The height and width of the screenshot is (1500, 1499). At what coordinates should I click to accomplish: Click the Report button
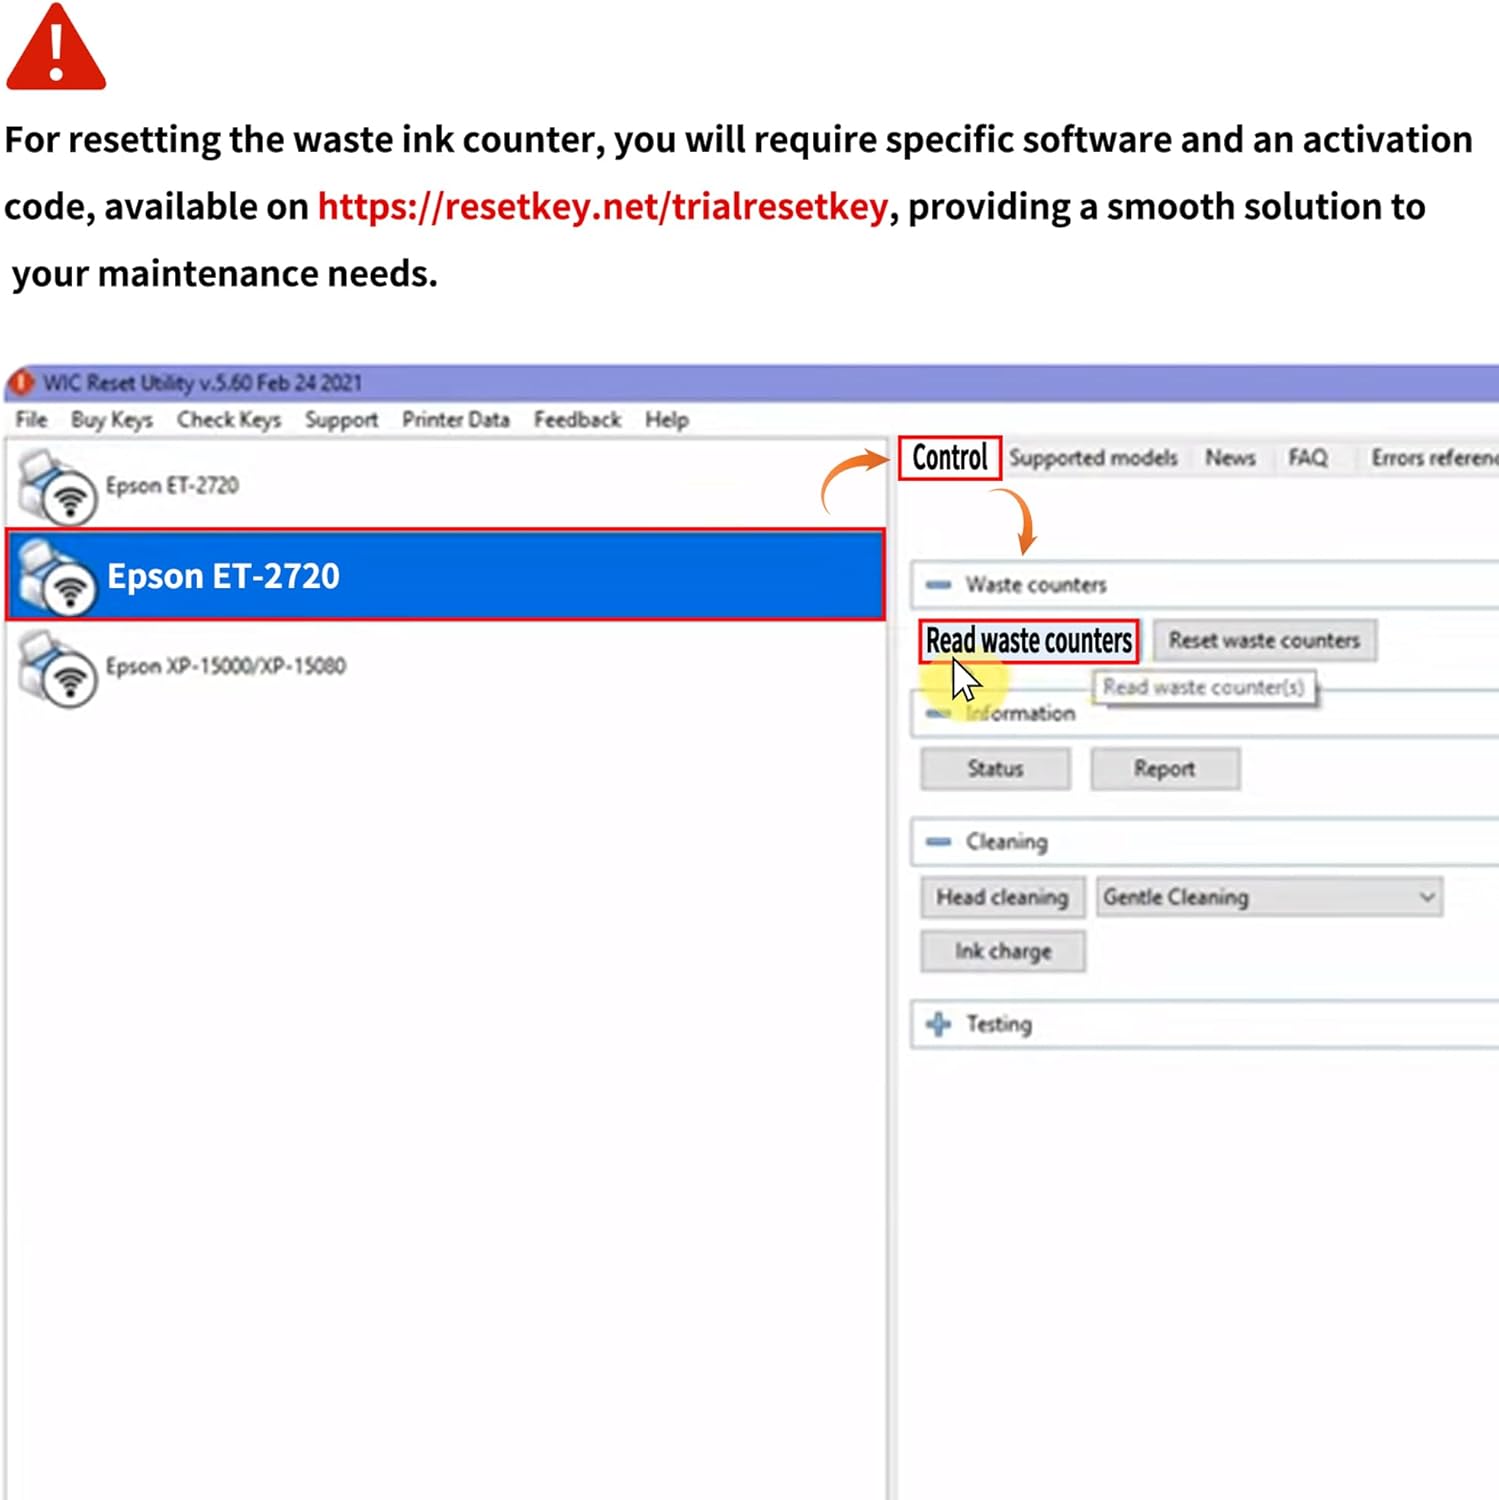pos(1165,769)
